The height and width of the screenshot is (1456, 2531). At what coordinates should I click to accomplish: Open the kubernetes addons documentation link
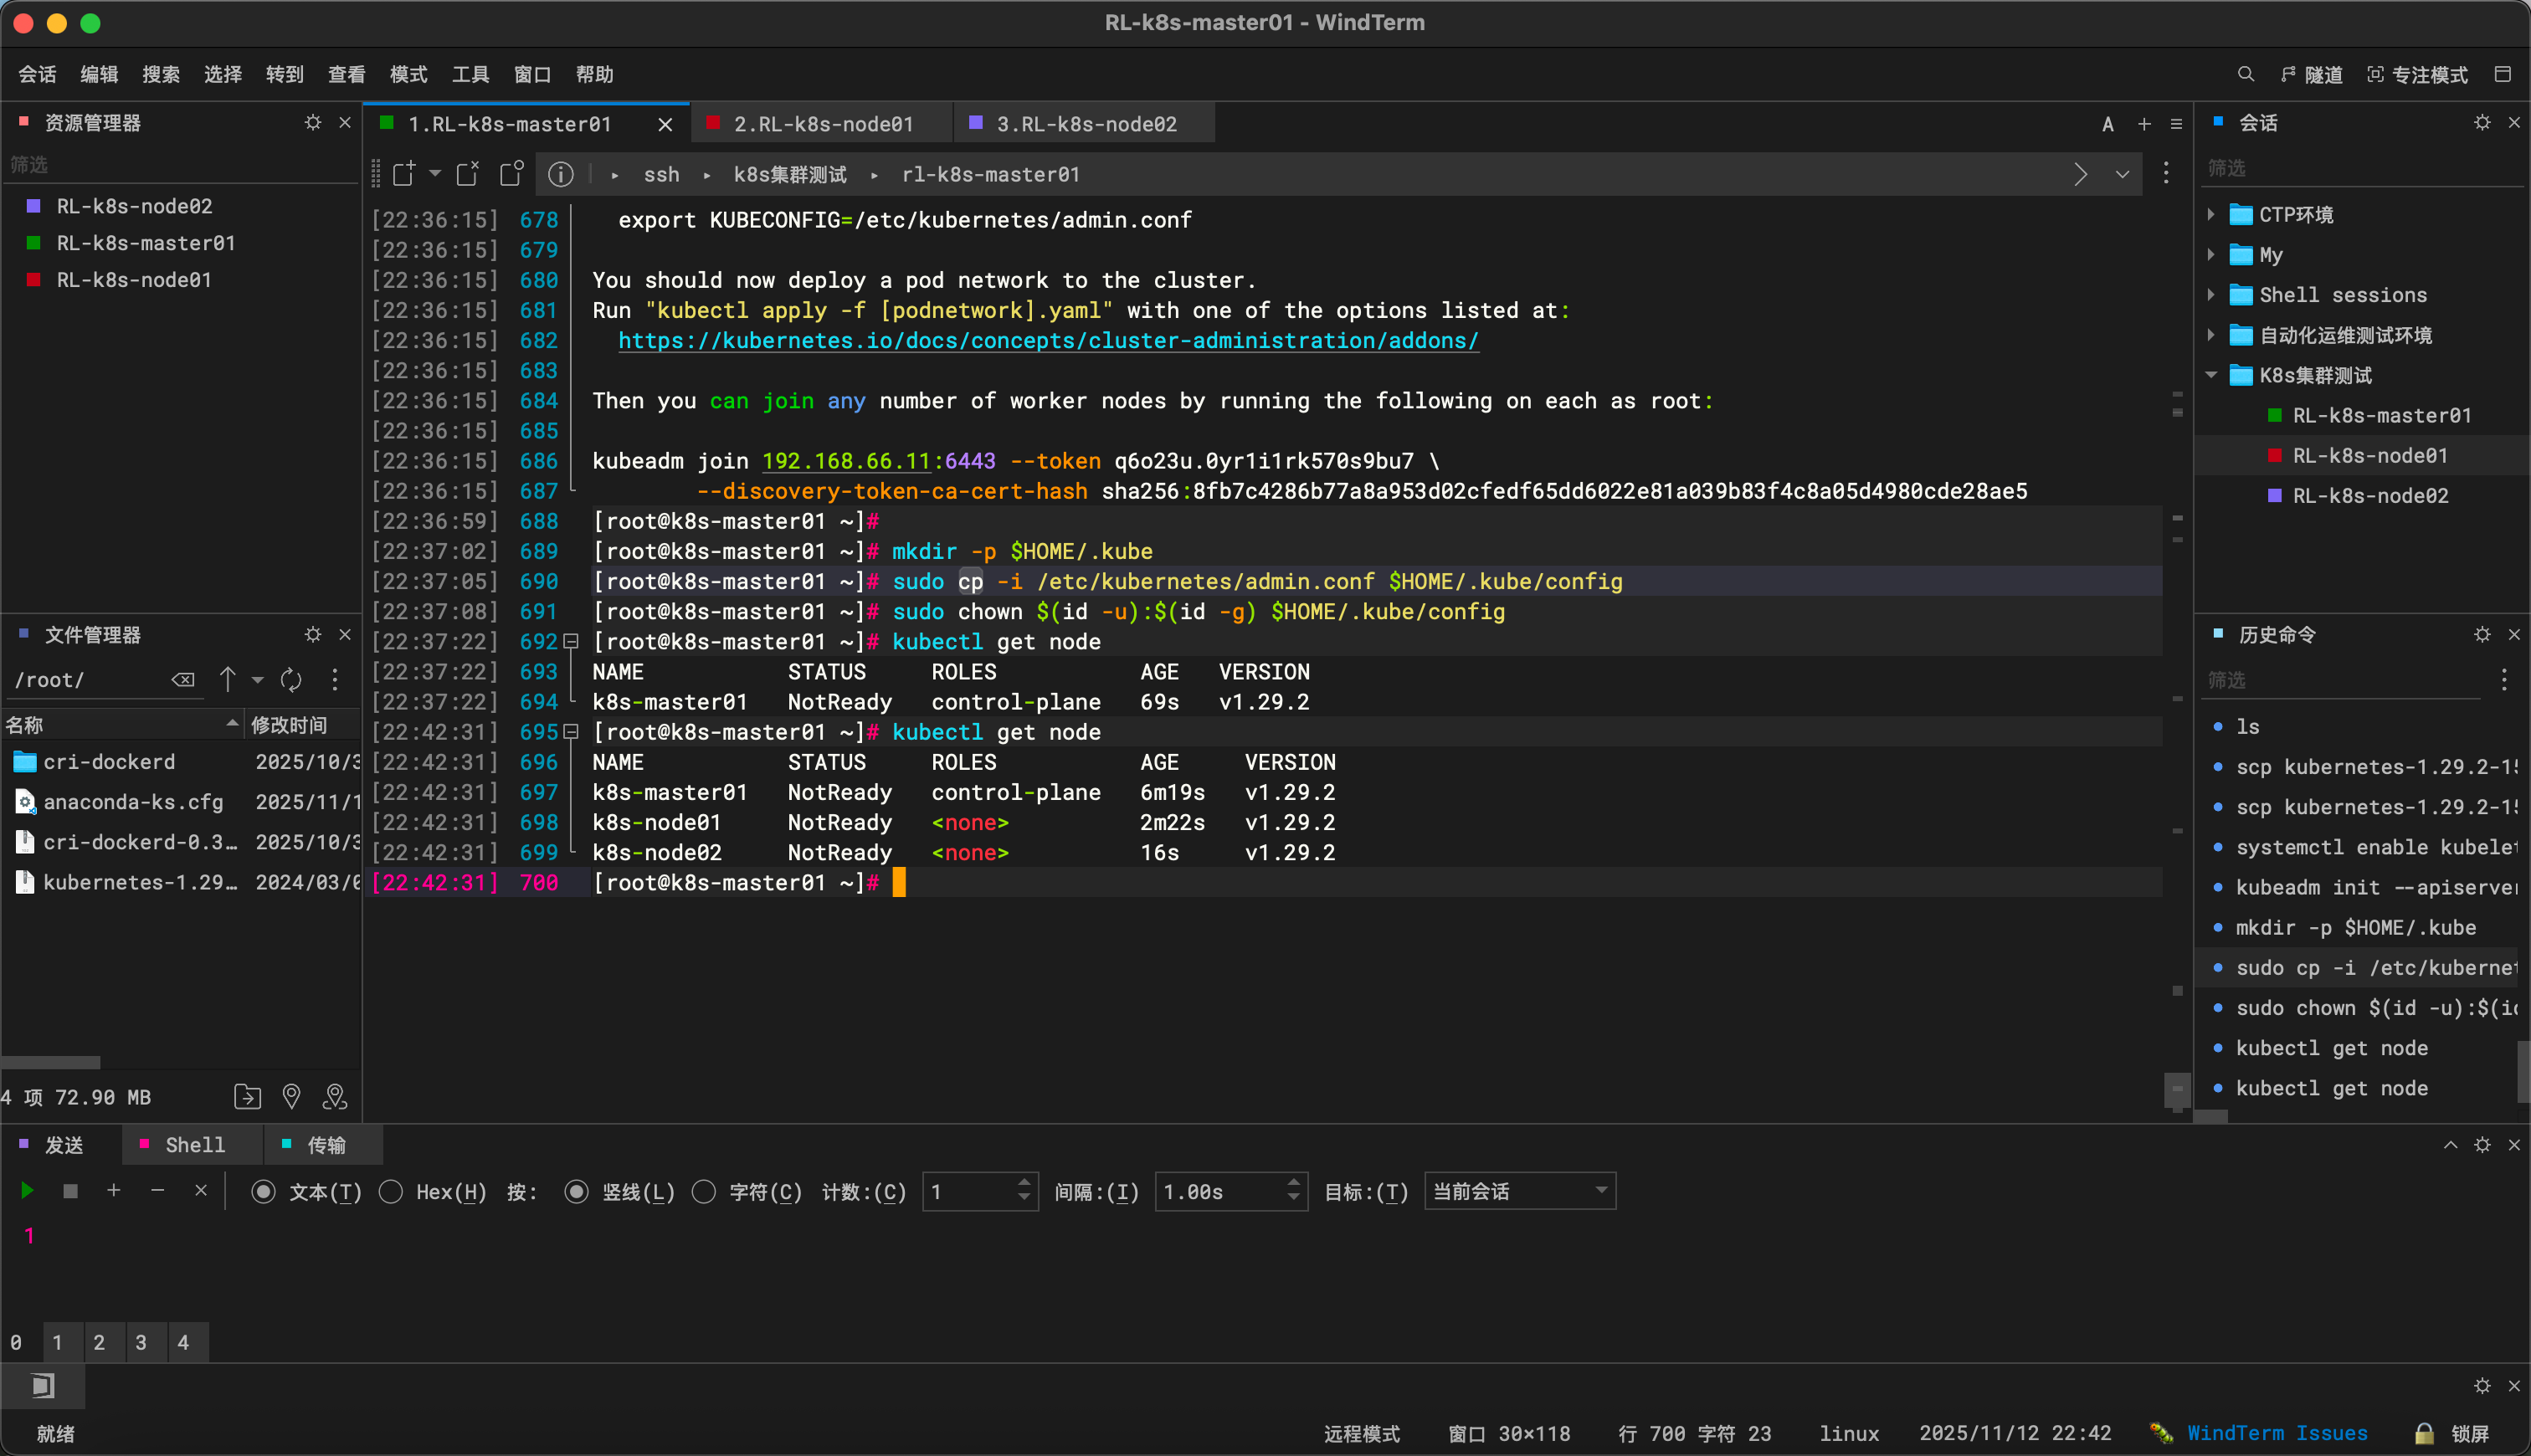[1047, 340]
